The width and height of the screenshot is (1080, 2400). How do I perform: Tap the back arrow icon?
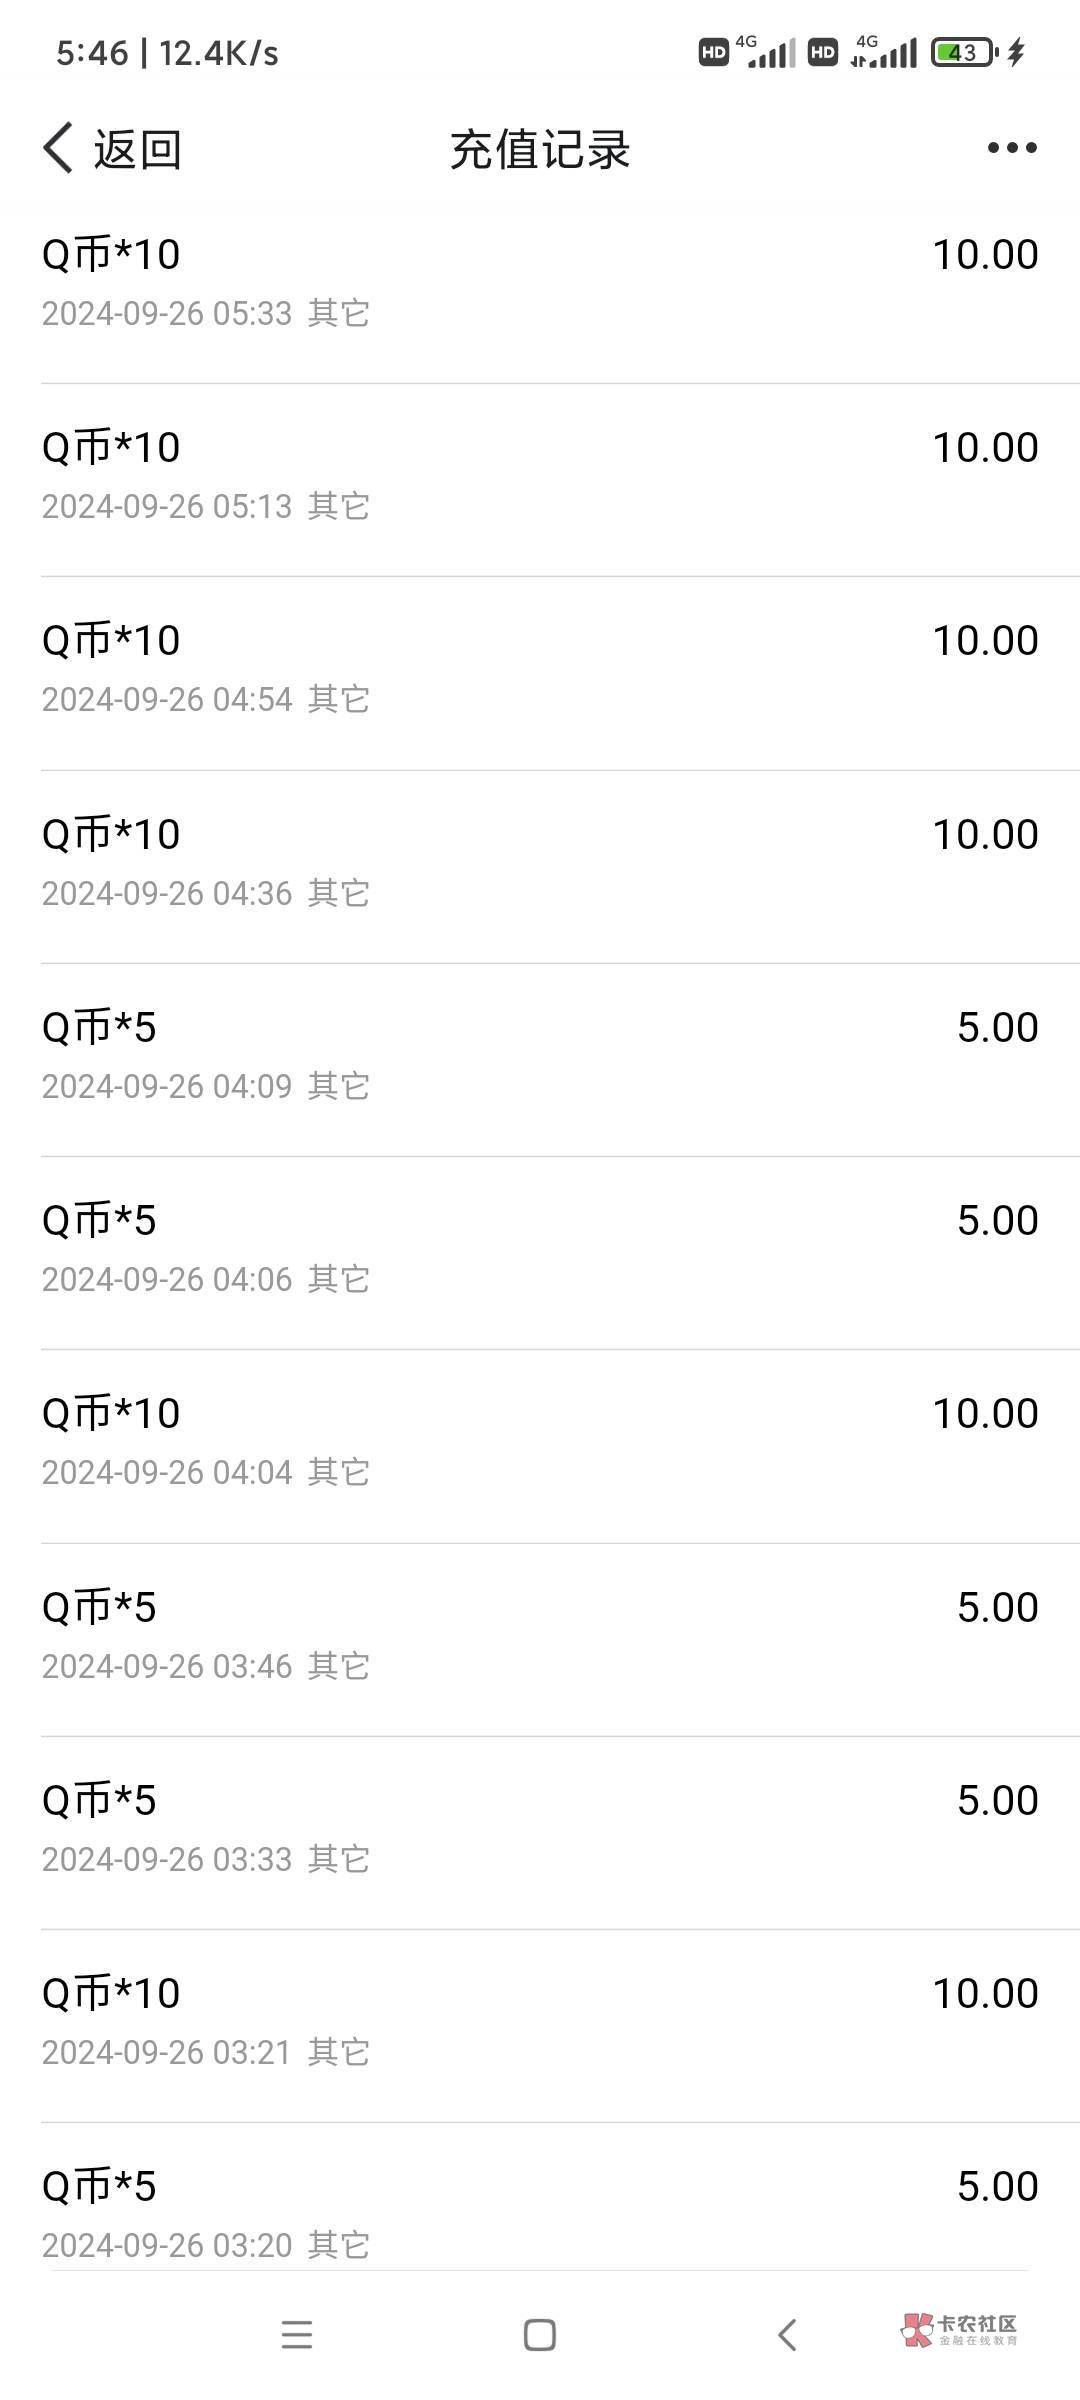(59, 149)
